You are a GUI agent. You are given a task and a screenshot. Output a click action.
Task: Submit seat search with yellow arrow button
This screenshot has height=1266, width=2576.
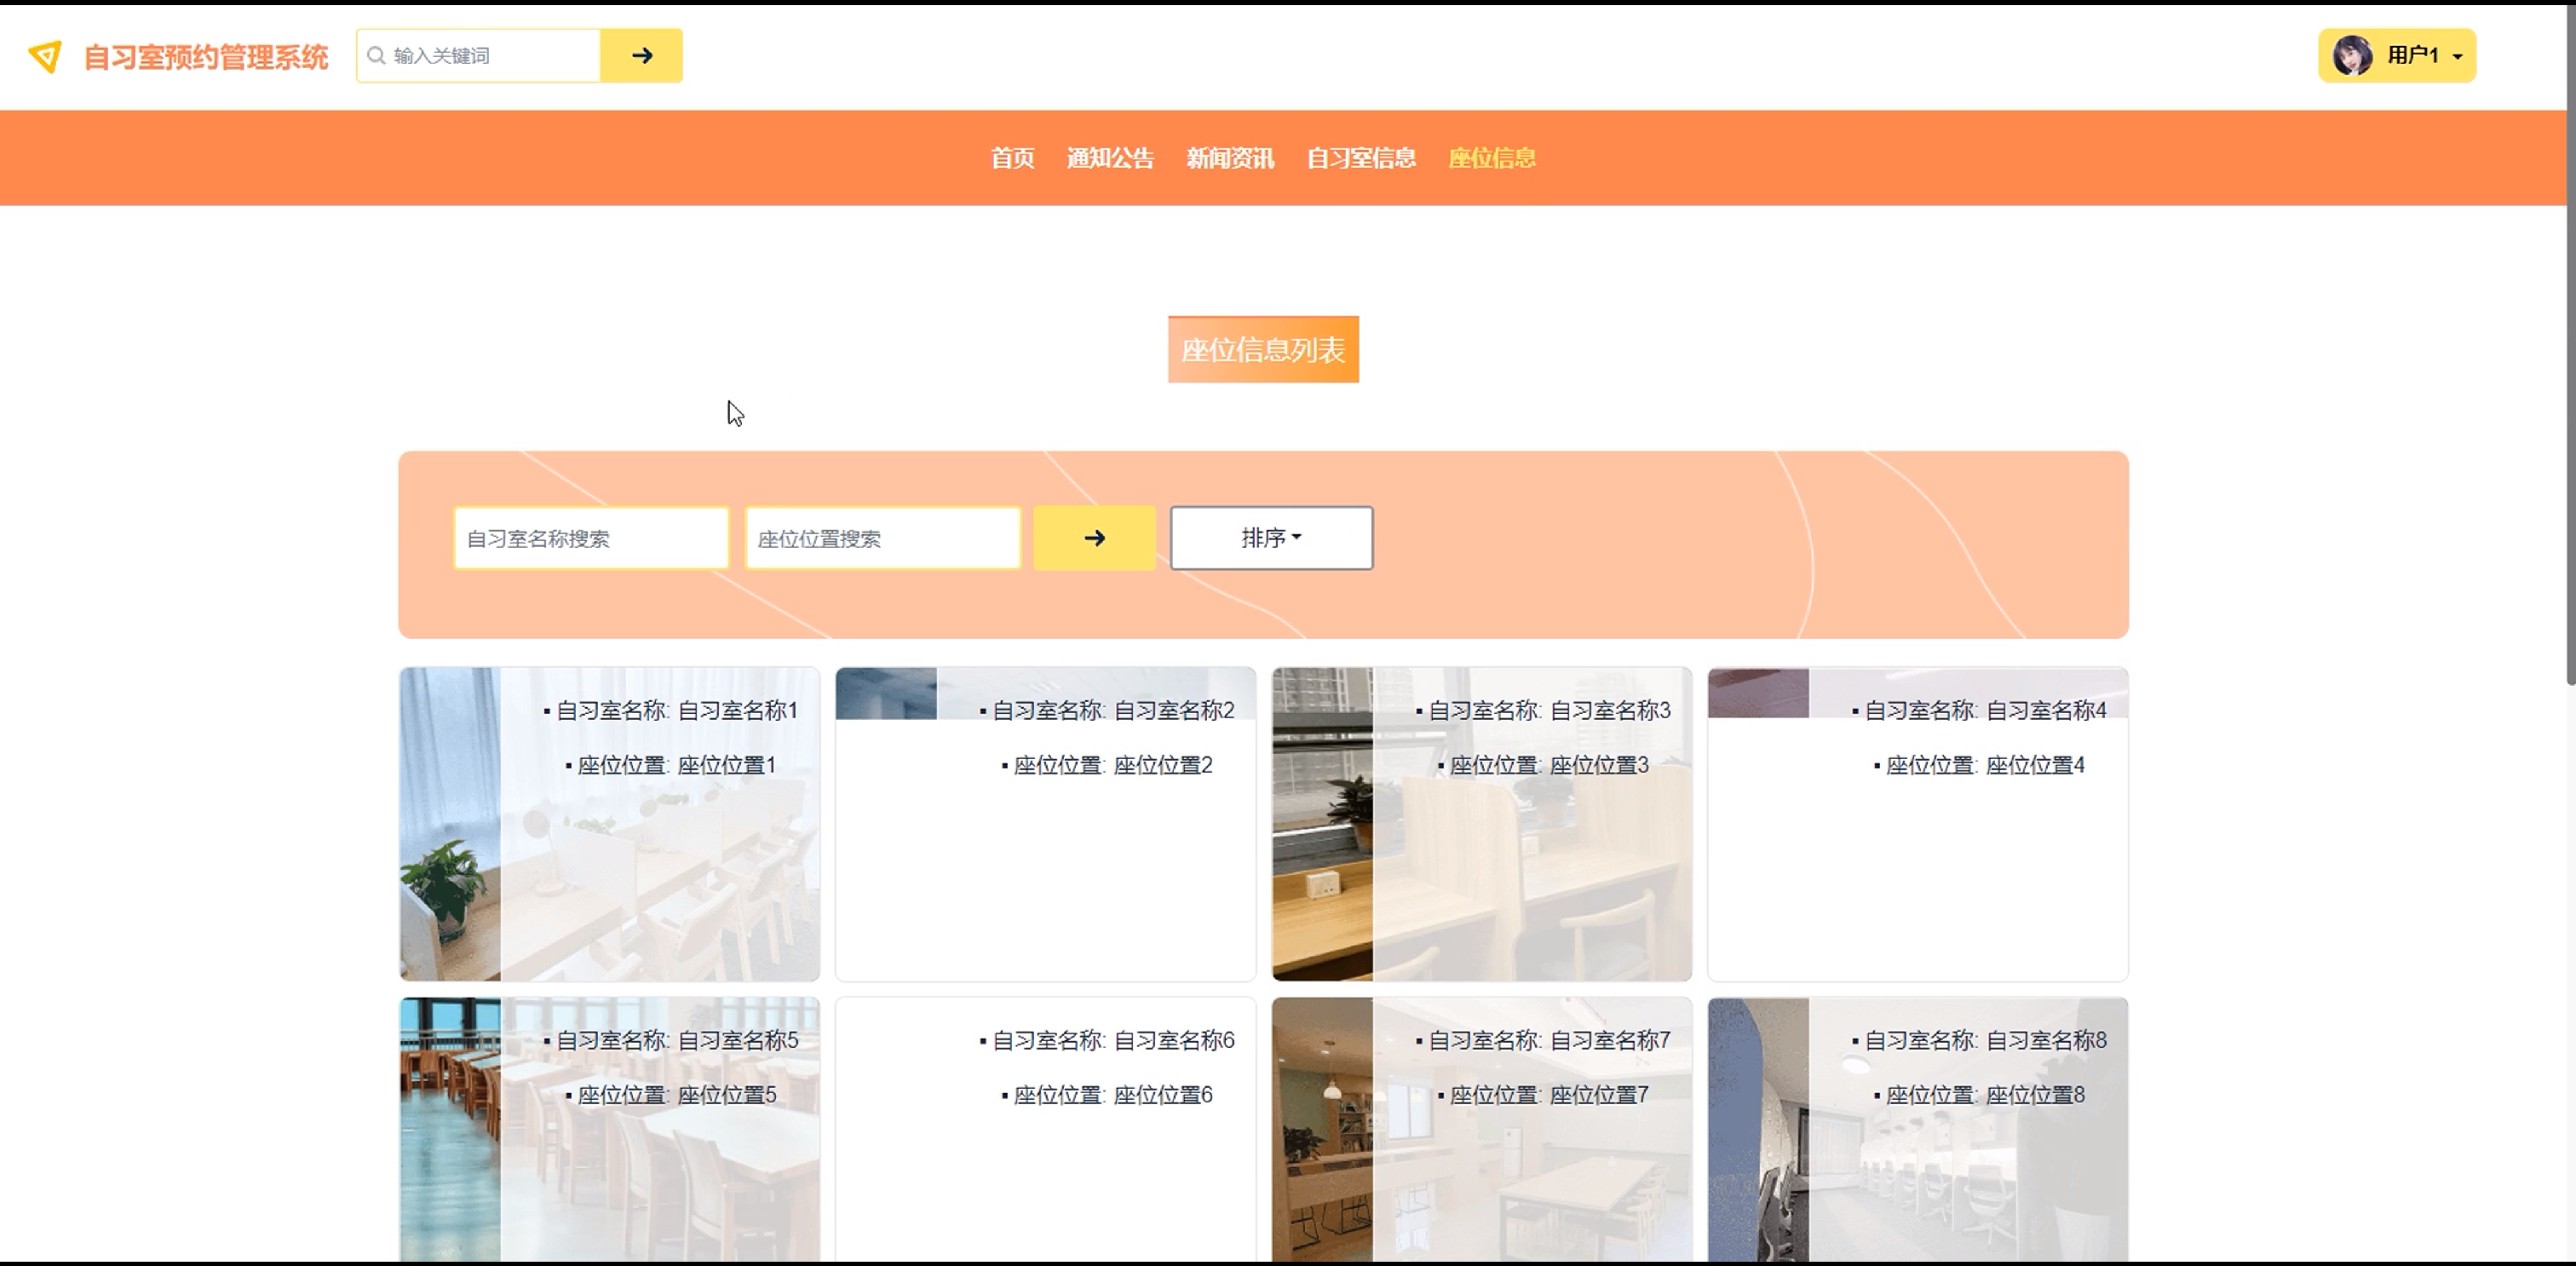(x=1094, y=538)
